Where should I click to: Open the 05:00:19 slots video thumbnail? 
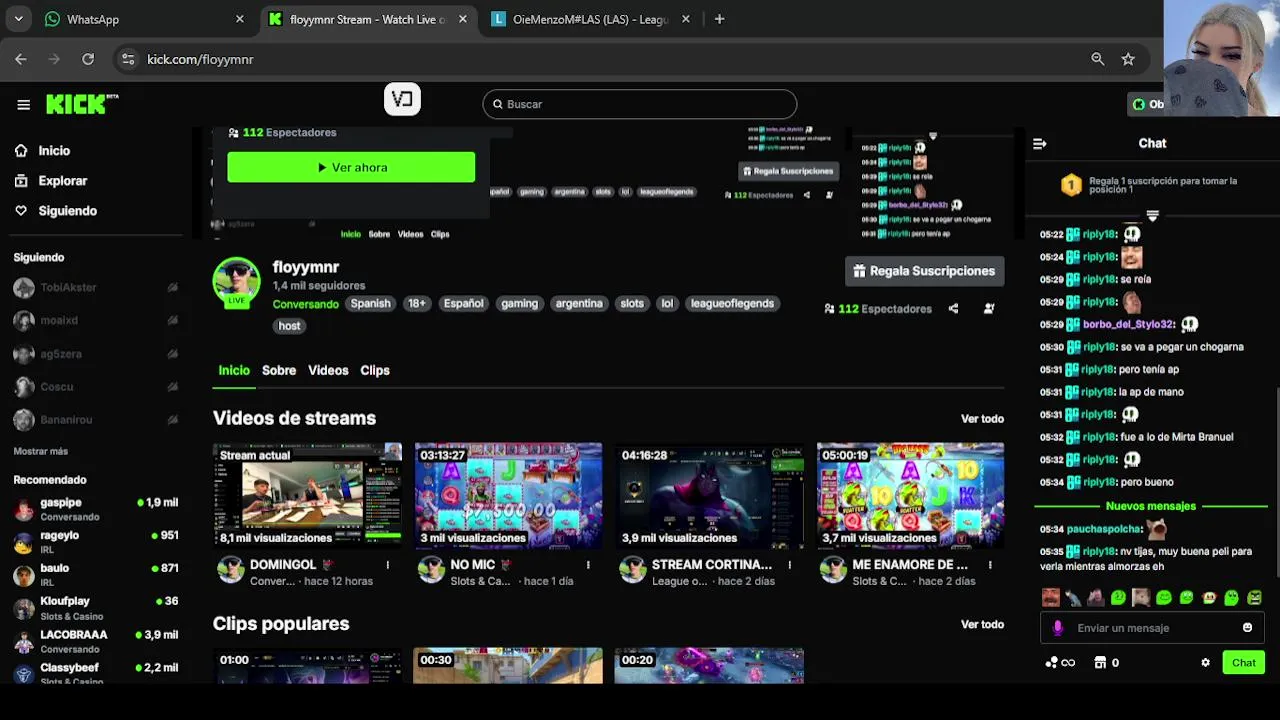point(910,496)
